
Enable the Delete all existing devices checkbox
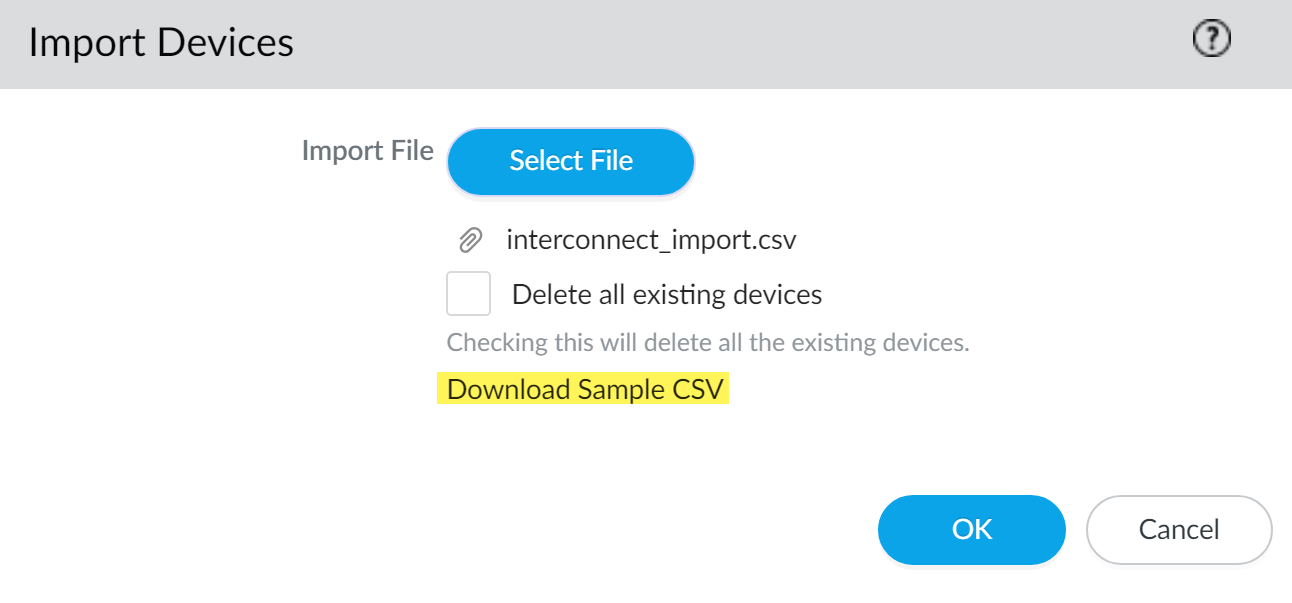[468, 294]
